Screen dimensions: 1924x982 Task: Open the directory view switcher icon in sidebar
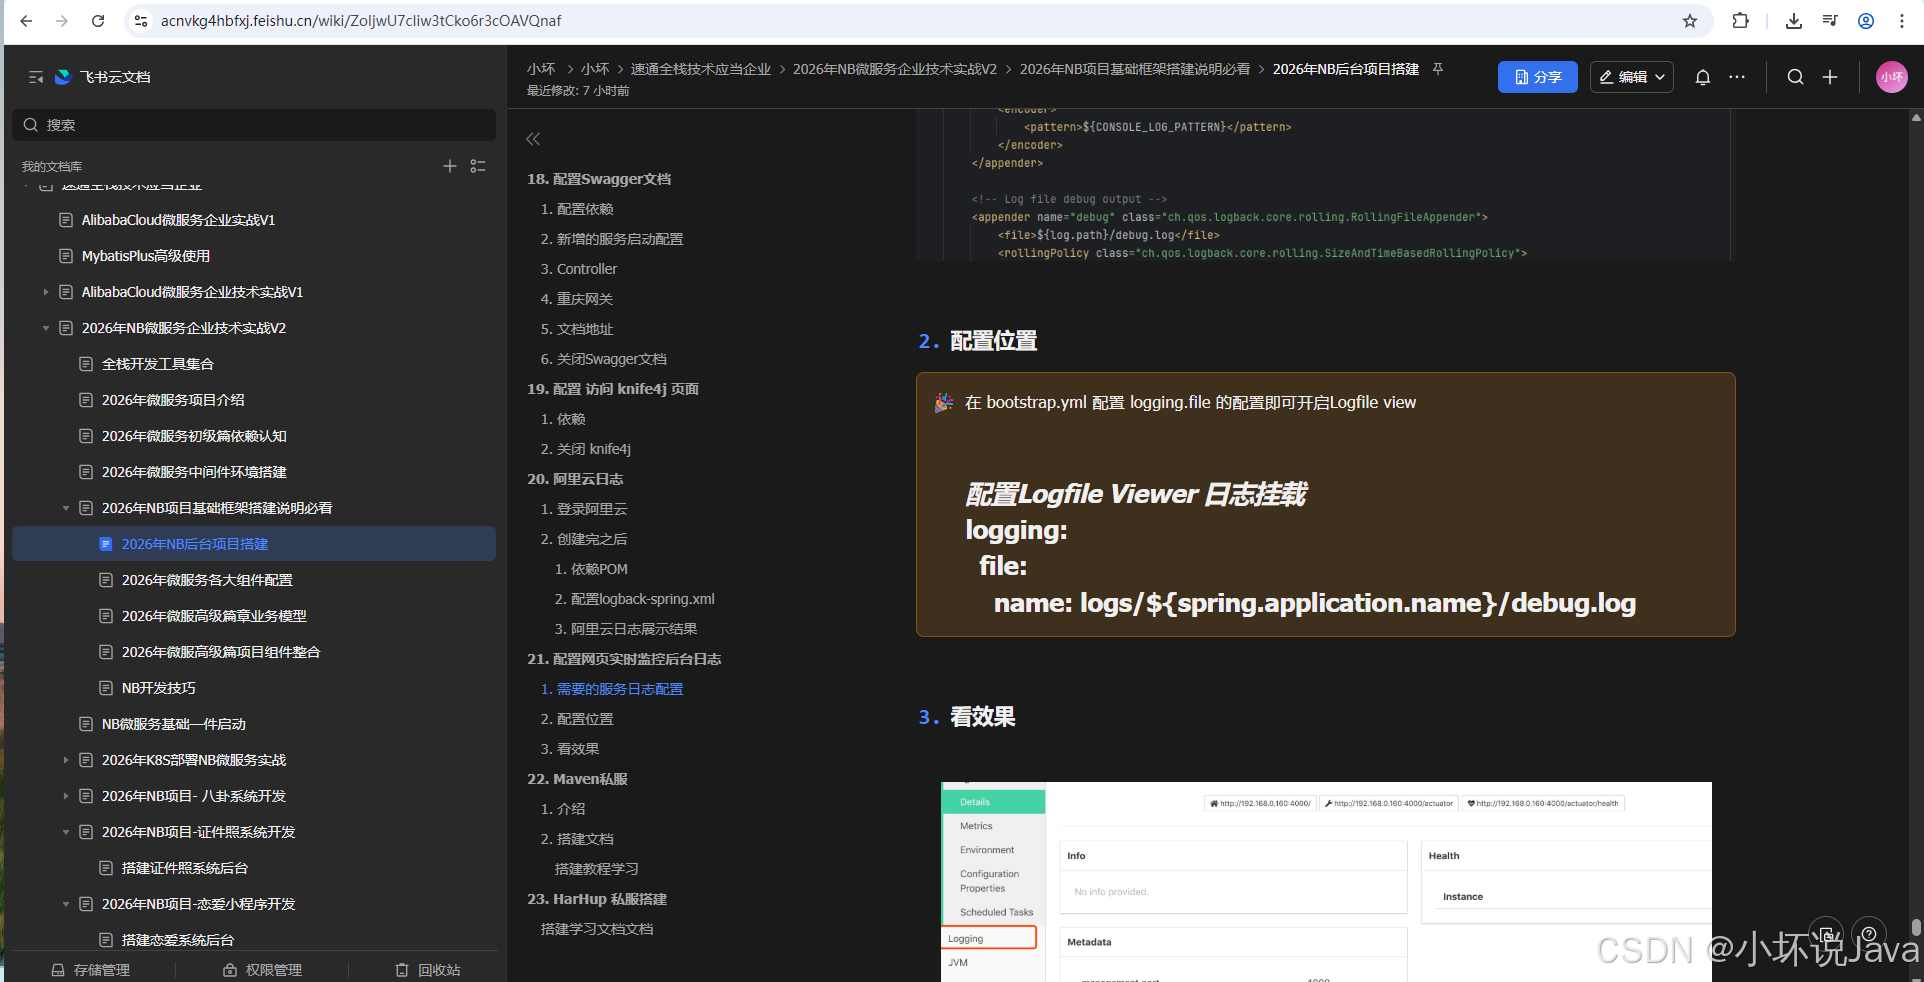(478, 166)
